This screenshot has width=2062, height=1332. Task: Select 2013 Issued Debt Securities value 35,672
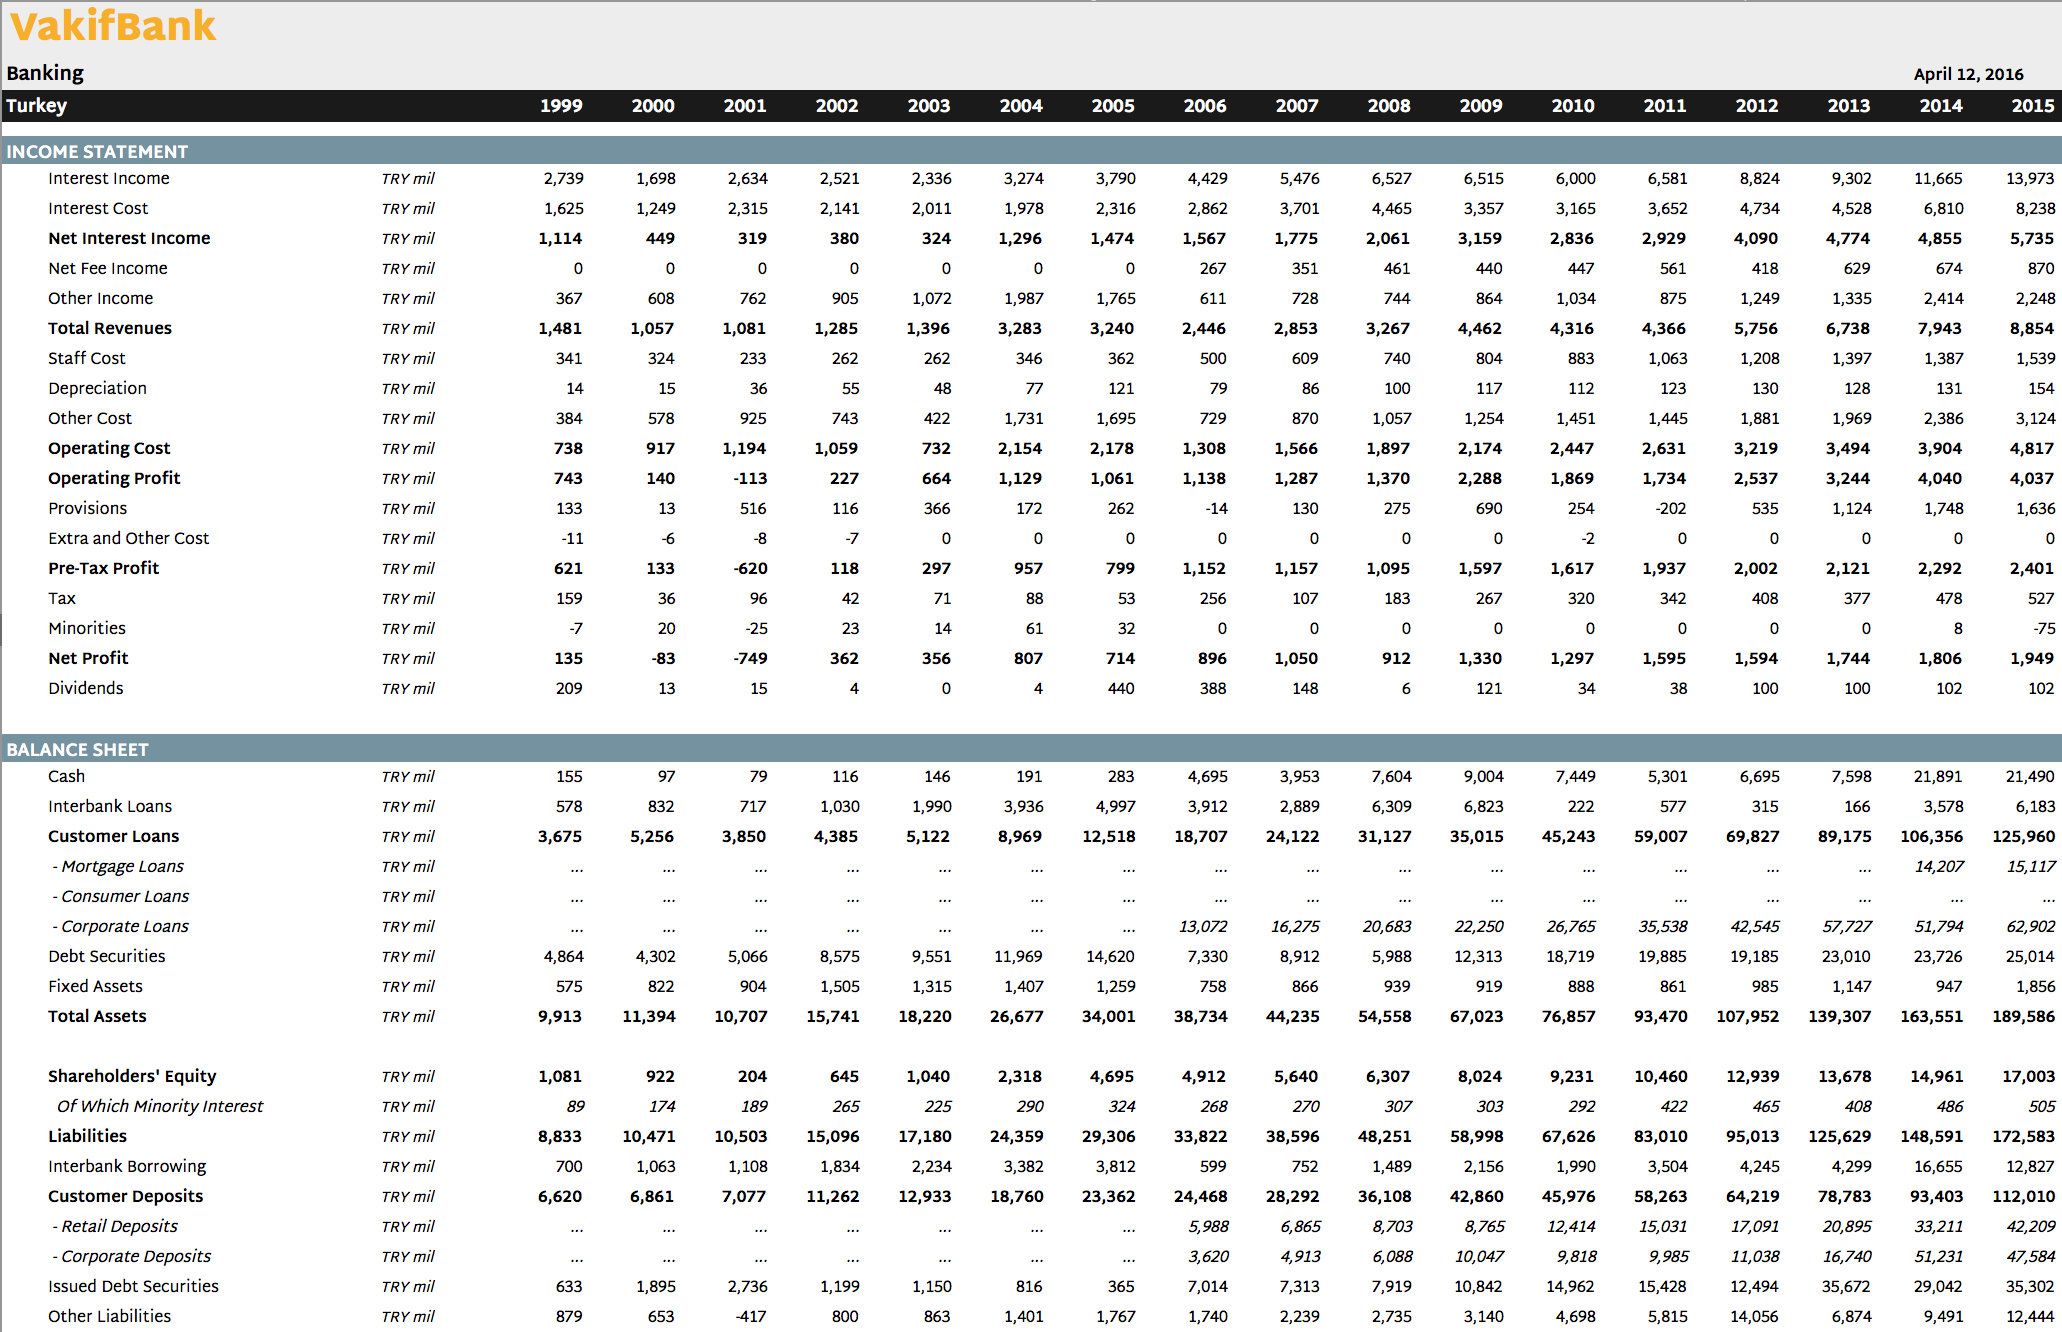coord(1846,1286)
